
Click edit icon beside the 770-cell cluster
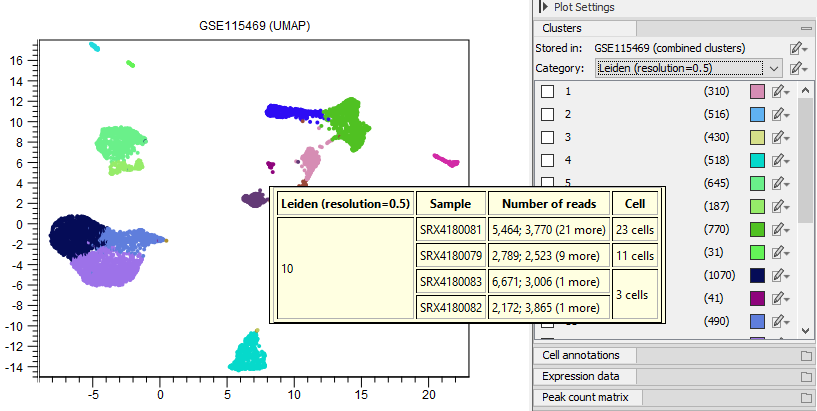780,229
